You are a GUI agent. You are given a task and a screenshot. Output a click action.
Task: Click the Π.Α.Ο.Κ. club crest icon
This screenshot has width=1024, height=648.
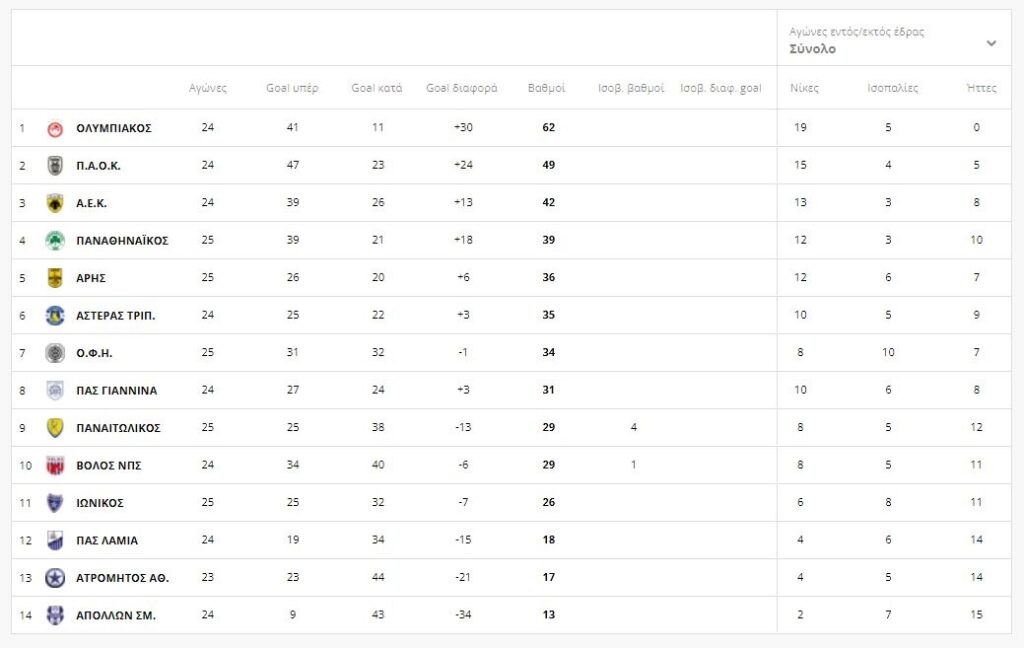tap(55, 166)
